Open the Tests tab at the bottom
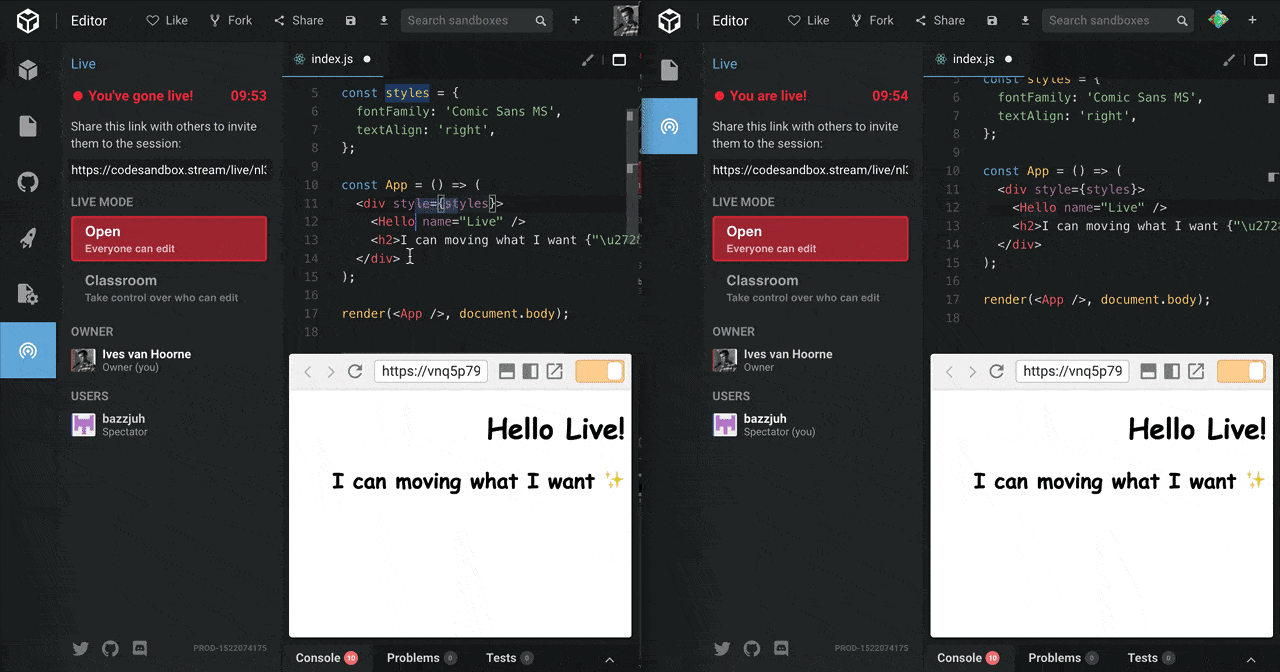The height and width of the screenshot is (672, 1280). point(503,658)
